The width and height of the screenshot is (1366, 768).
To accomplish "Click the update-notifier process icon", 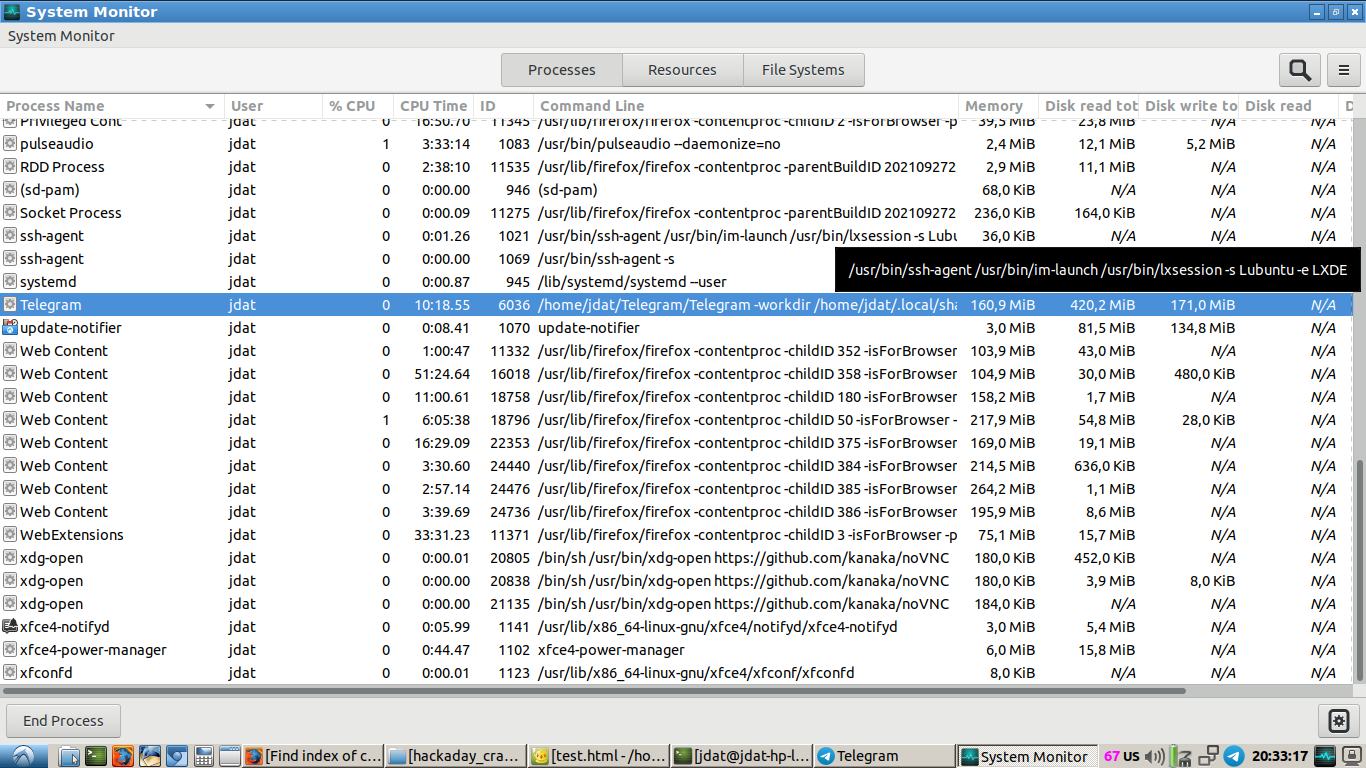I will point(10,327).
